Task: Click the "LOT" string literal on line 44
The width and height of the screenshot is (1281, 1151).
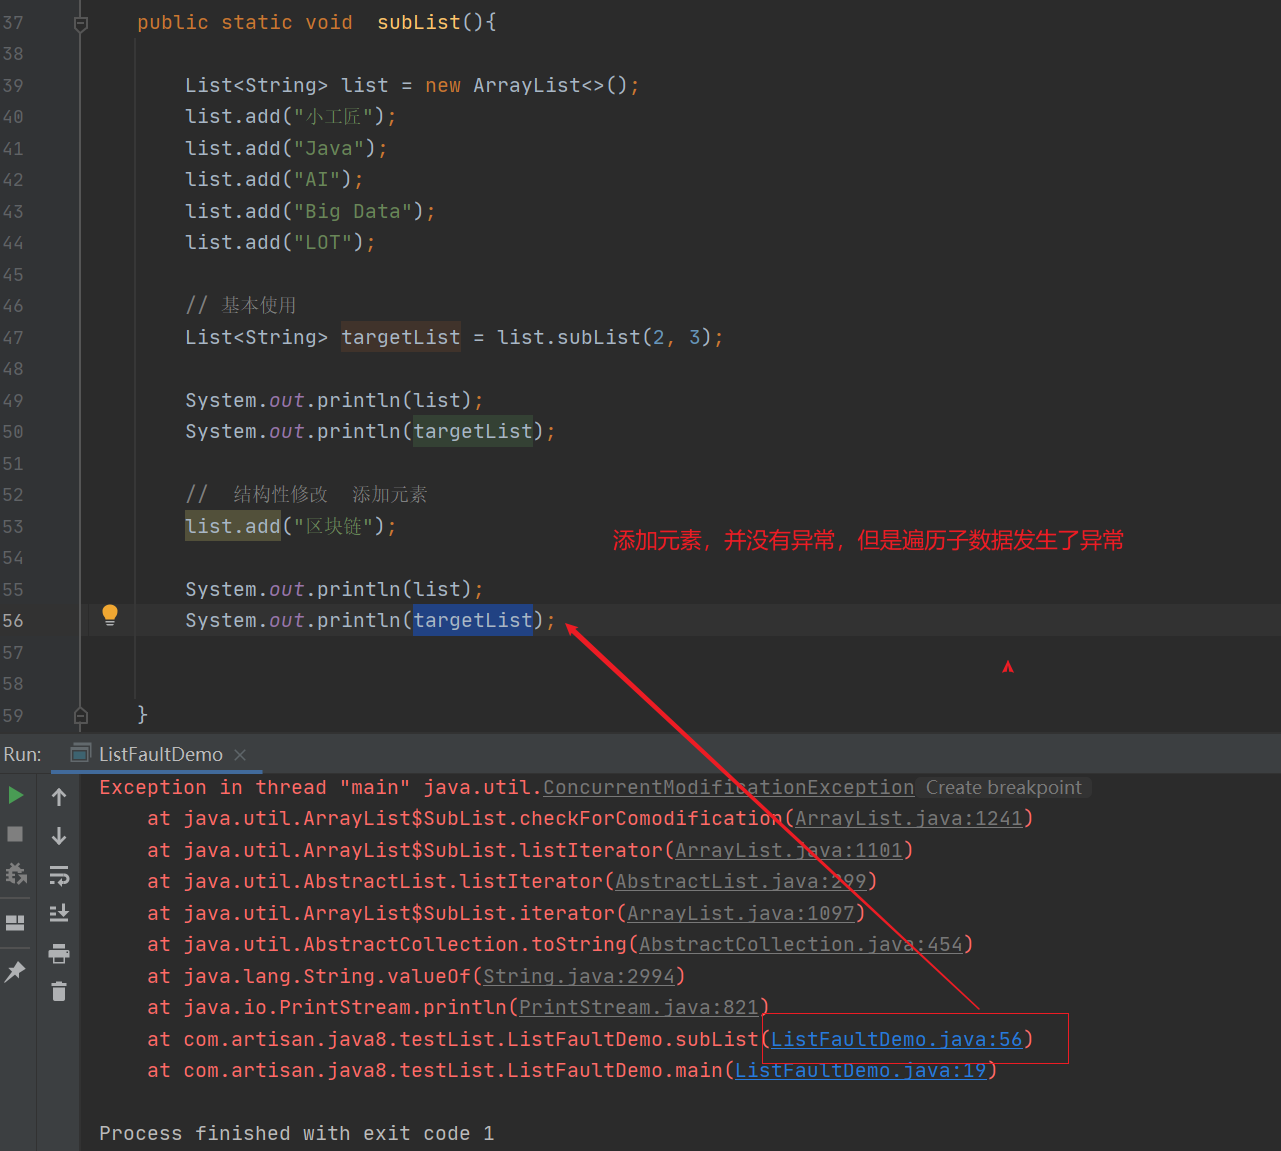Action: 323,242
